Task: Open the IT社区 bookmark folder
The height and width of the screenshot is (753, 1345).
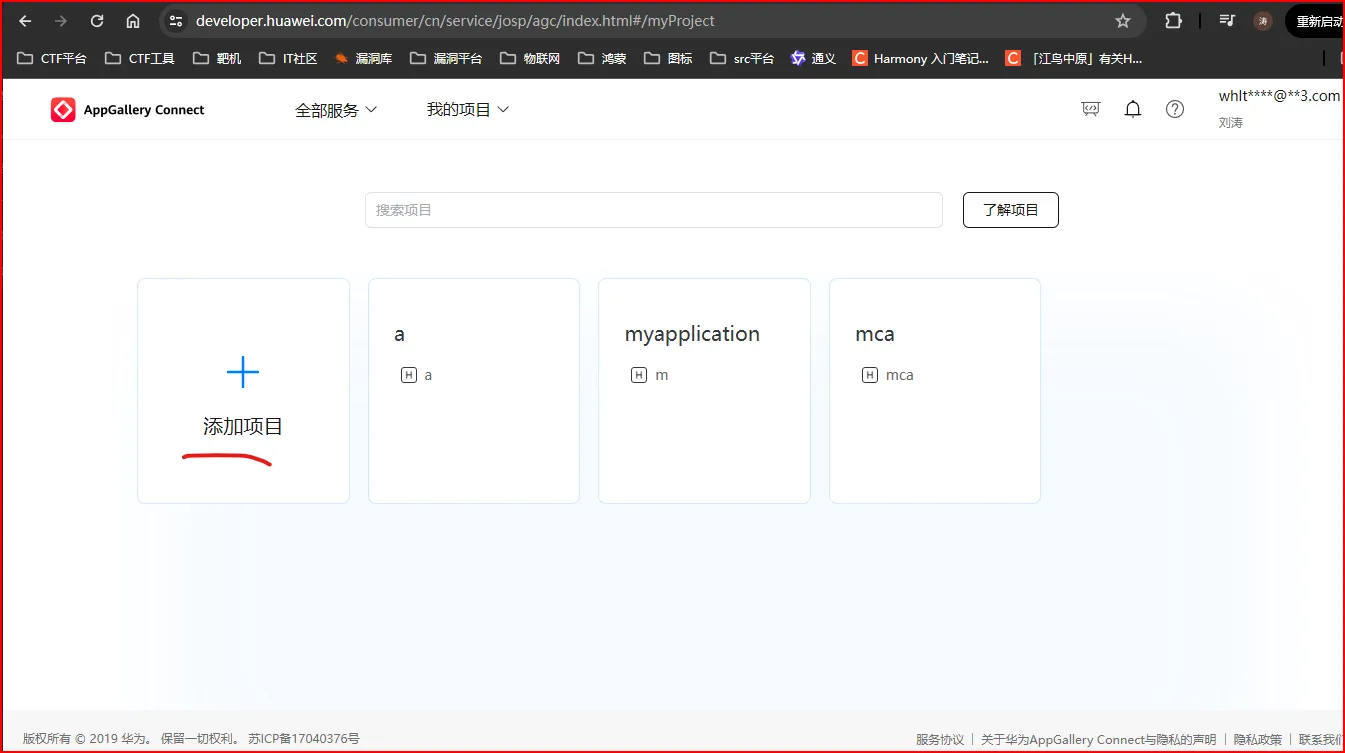Action: pyautogui.click(x=288, y=59)
